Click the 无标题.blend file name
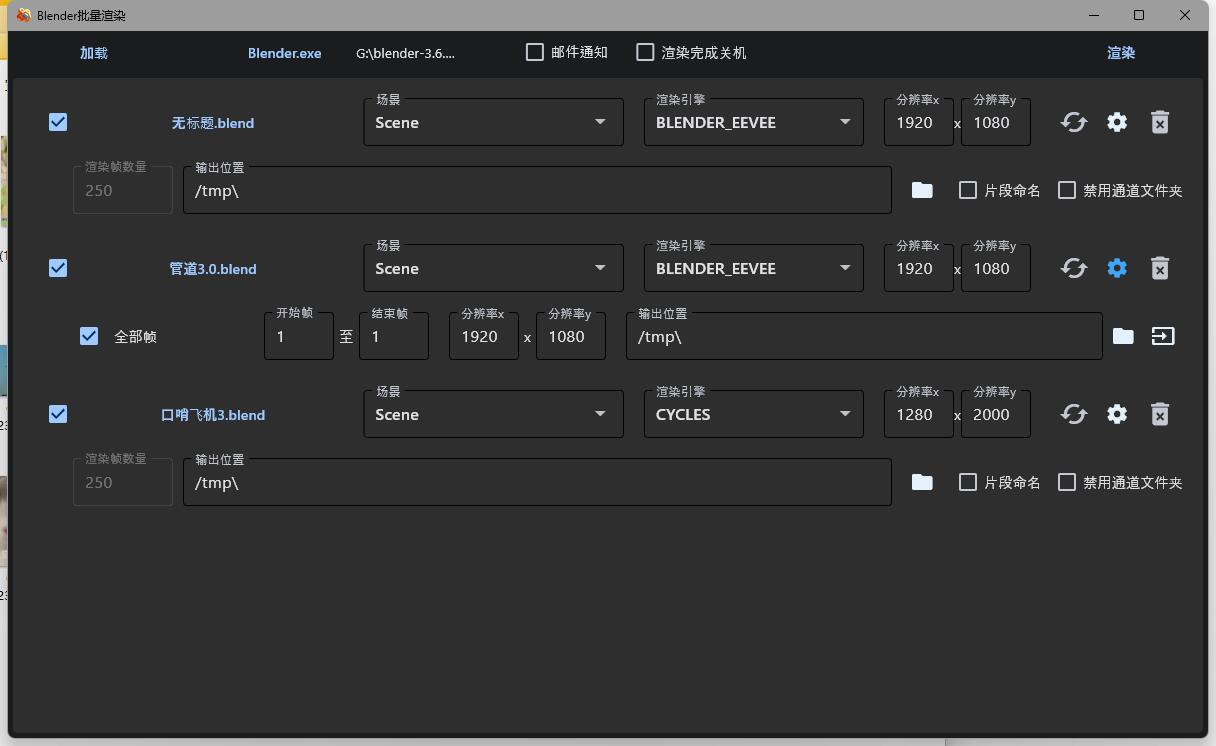Screen dimensions: 1216x746 213,123
